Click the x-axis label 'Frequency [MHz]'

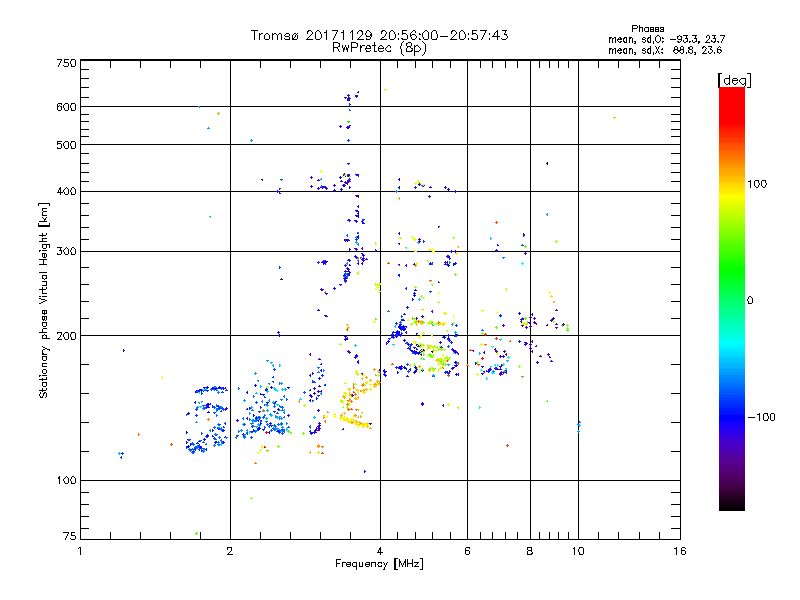coord(379,564)
